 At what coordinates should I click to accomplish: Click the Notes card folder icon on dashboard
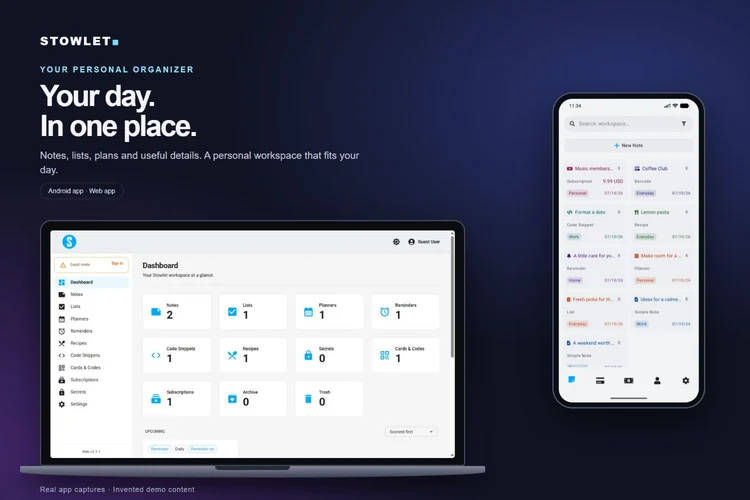coord(156,312)
